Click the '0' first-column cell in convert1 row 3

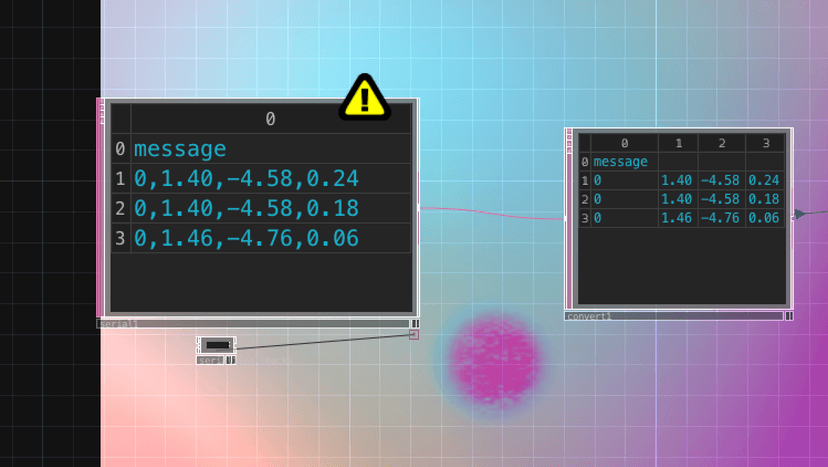click(x=624, y=218)
